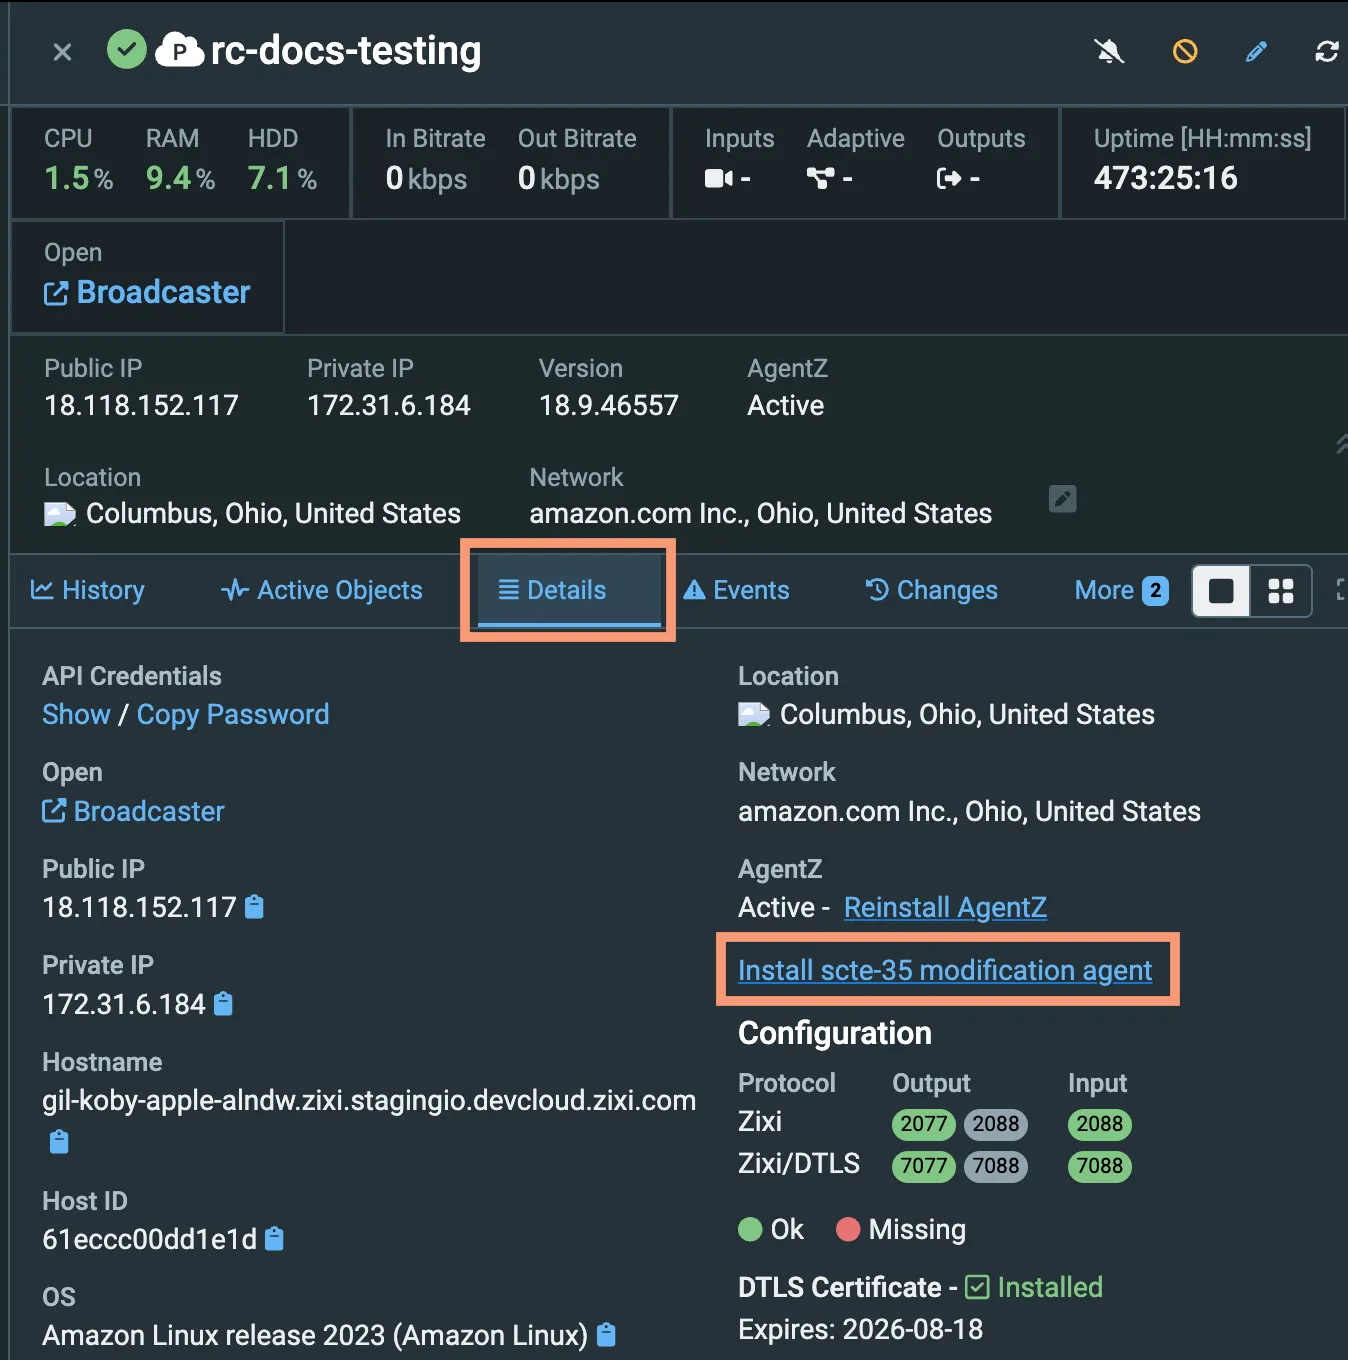Open Broadcaster link in Details section
This screenshot has height=1360, width=1348.
click(134, 811)
